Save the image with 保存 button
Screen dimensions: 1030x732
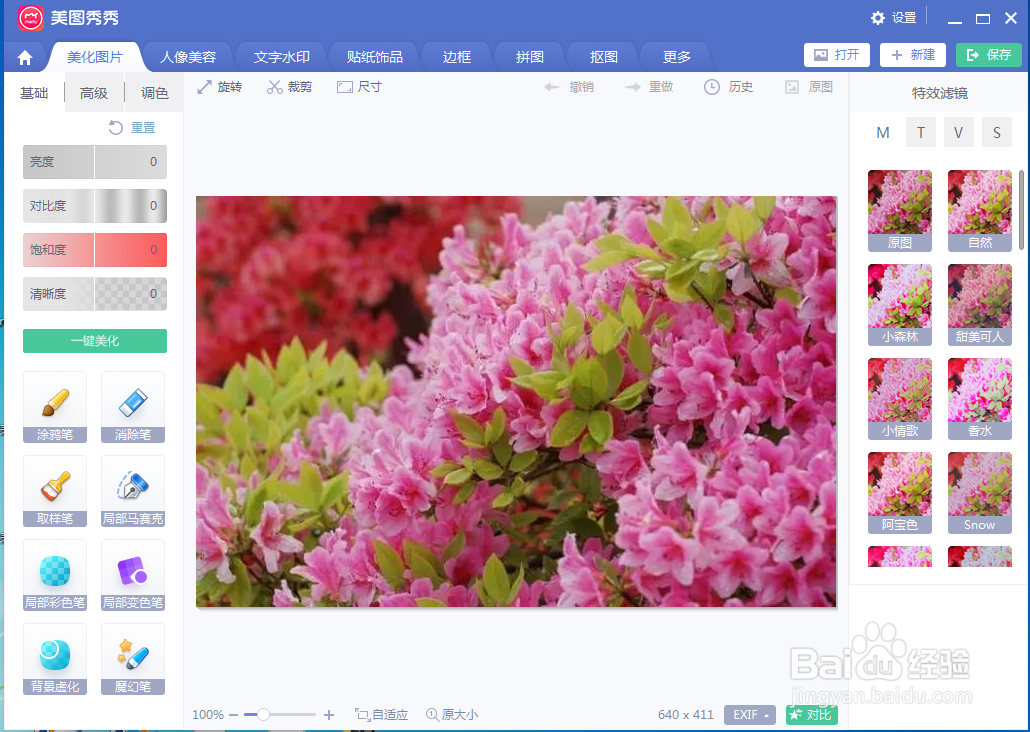(x=988, y=57)
